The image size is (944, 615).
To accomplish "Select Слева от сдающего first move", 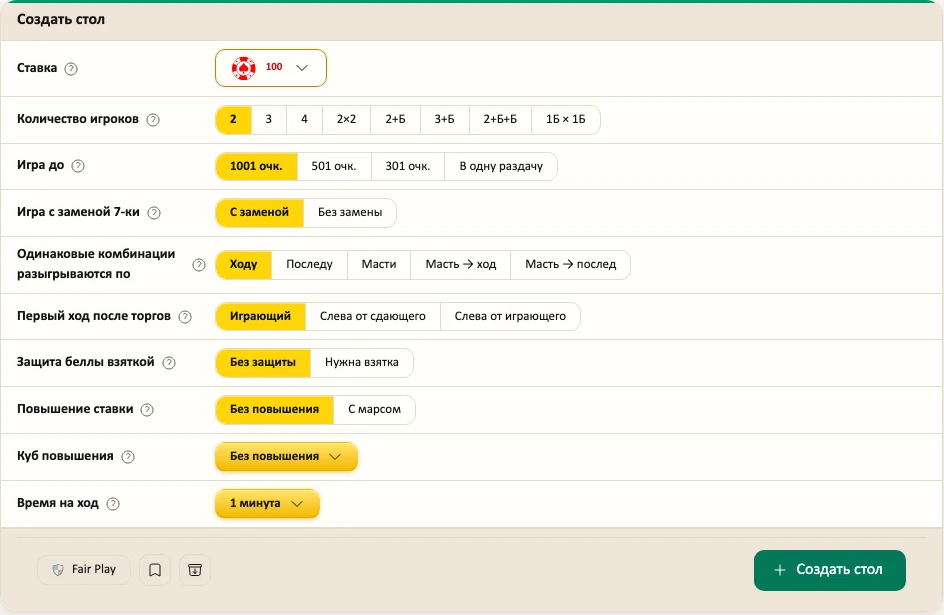I will (373, 316).
